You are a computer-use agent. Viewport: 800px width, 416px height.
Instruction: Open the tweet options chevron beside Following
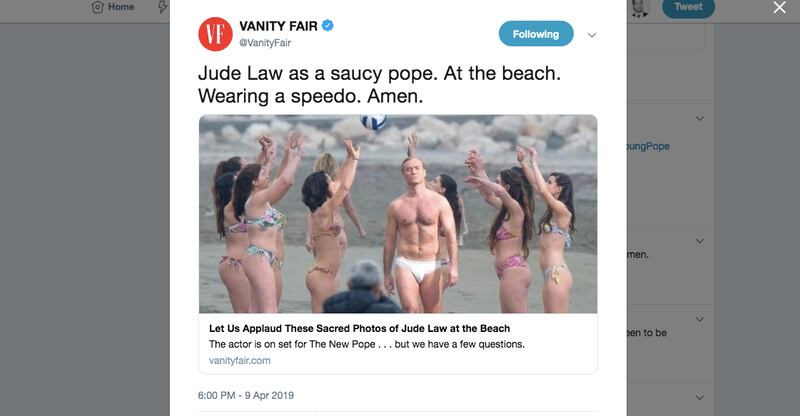click(x=592, y=35)
